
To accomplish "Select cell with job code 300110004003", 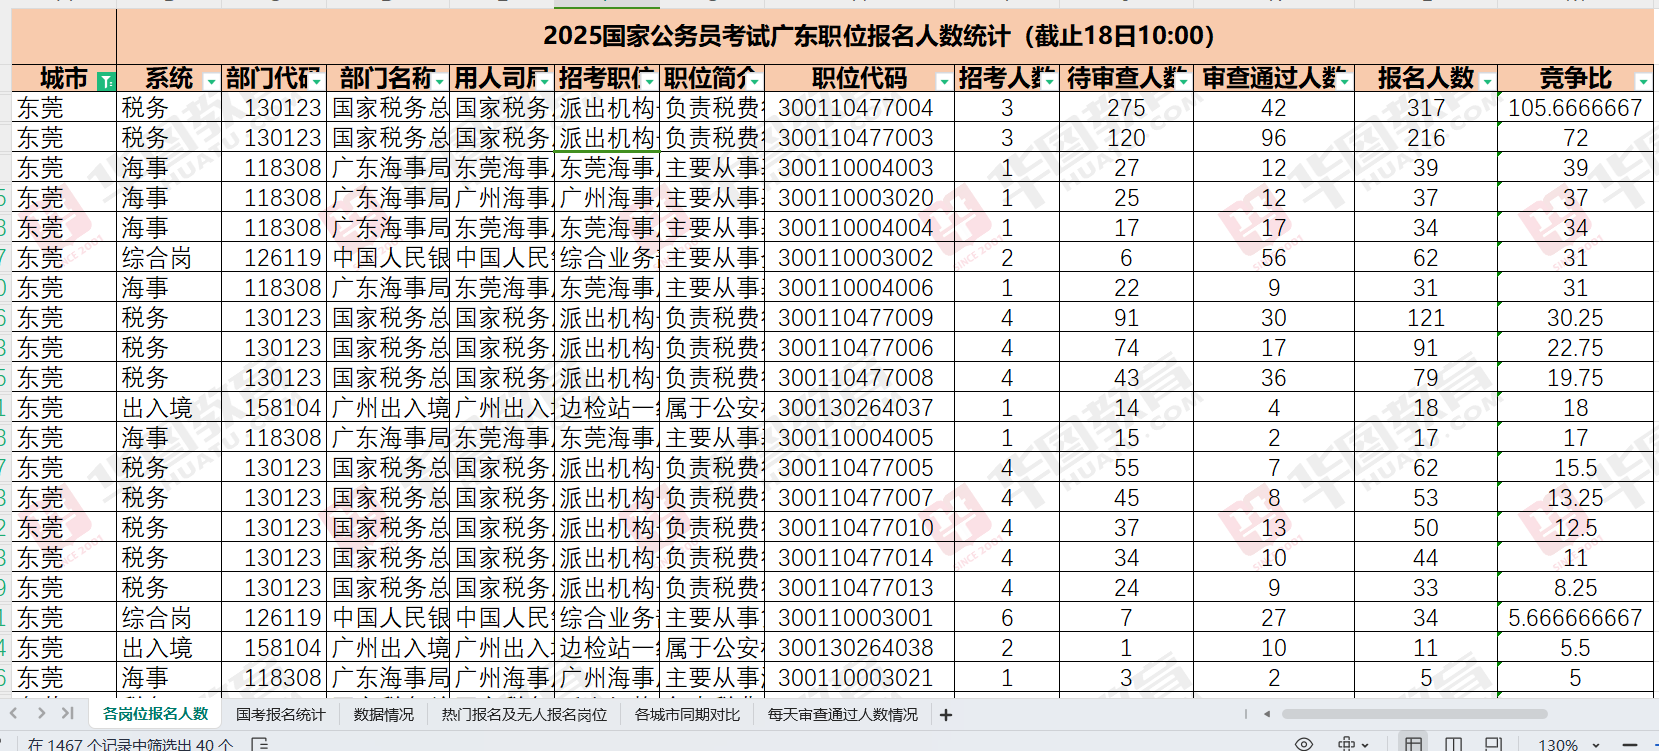I will click(859, 168).
